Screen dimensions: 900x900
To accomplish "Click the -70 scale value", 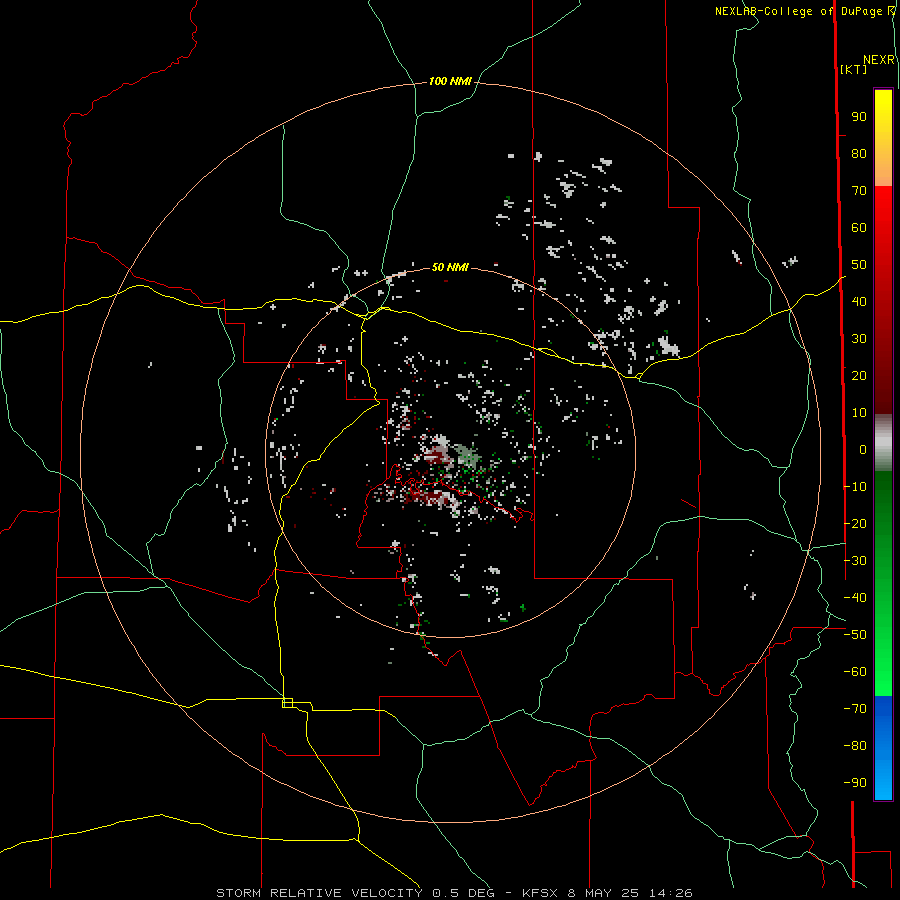I will click(855, 709).
